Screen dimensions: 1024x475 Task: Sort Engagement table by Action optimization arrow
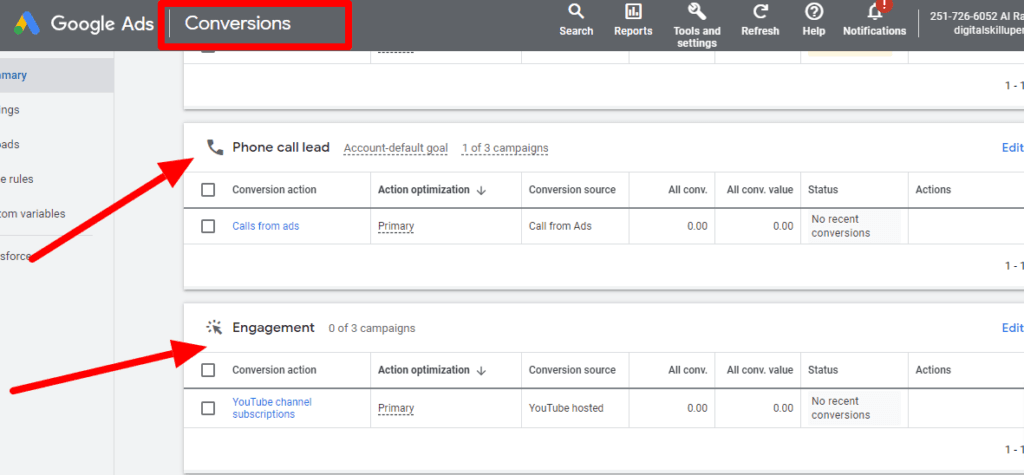tap(481, 370)
